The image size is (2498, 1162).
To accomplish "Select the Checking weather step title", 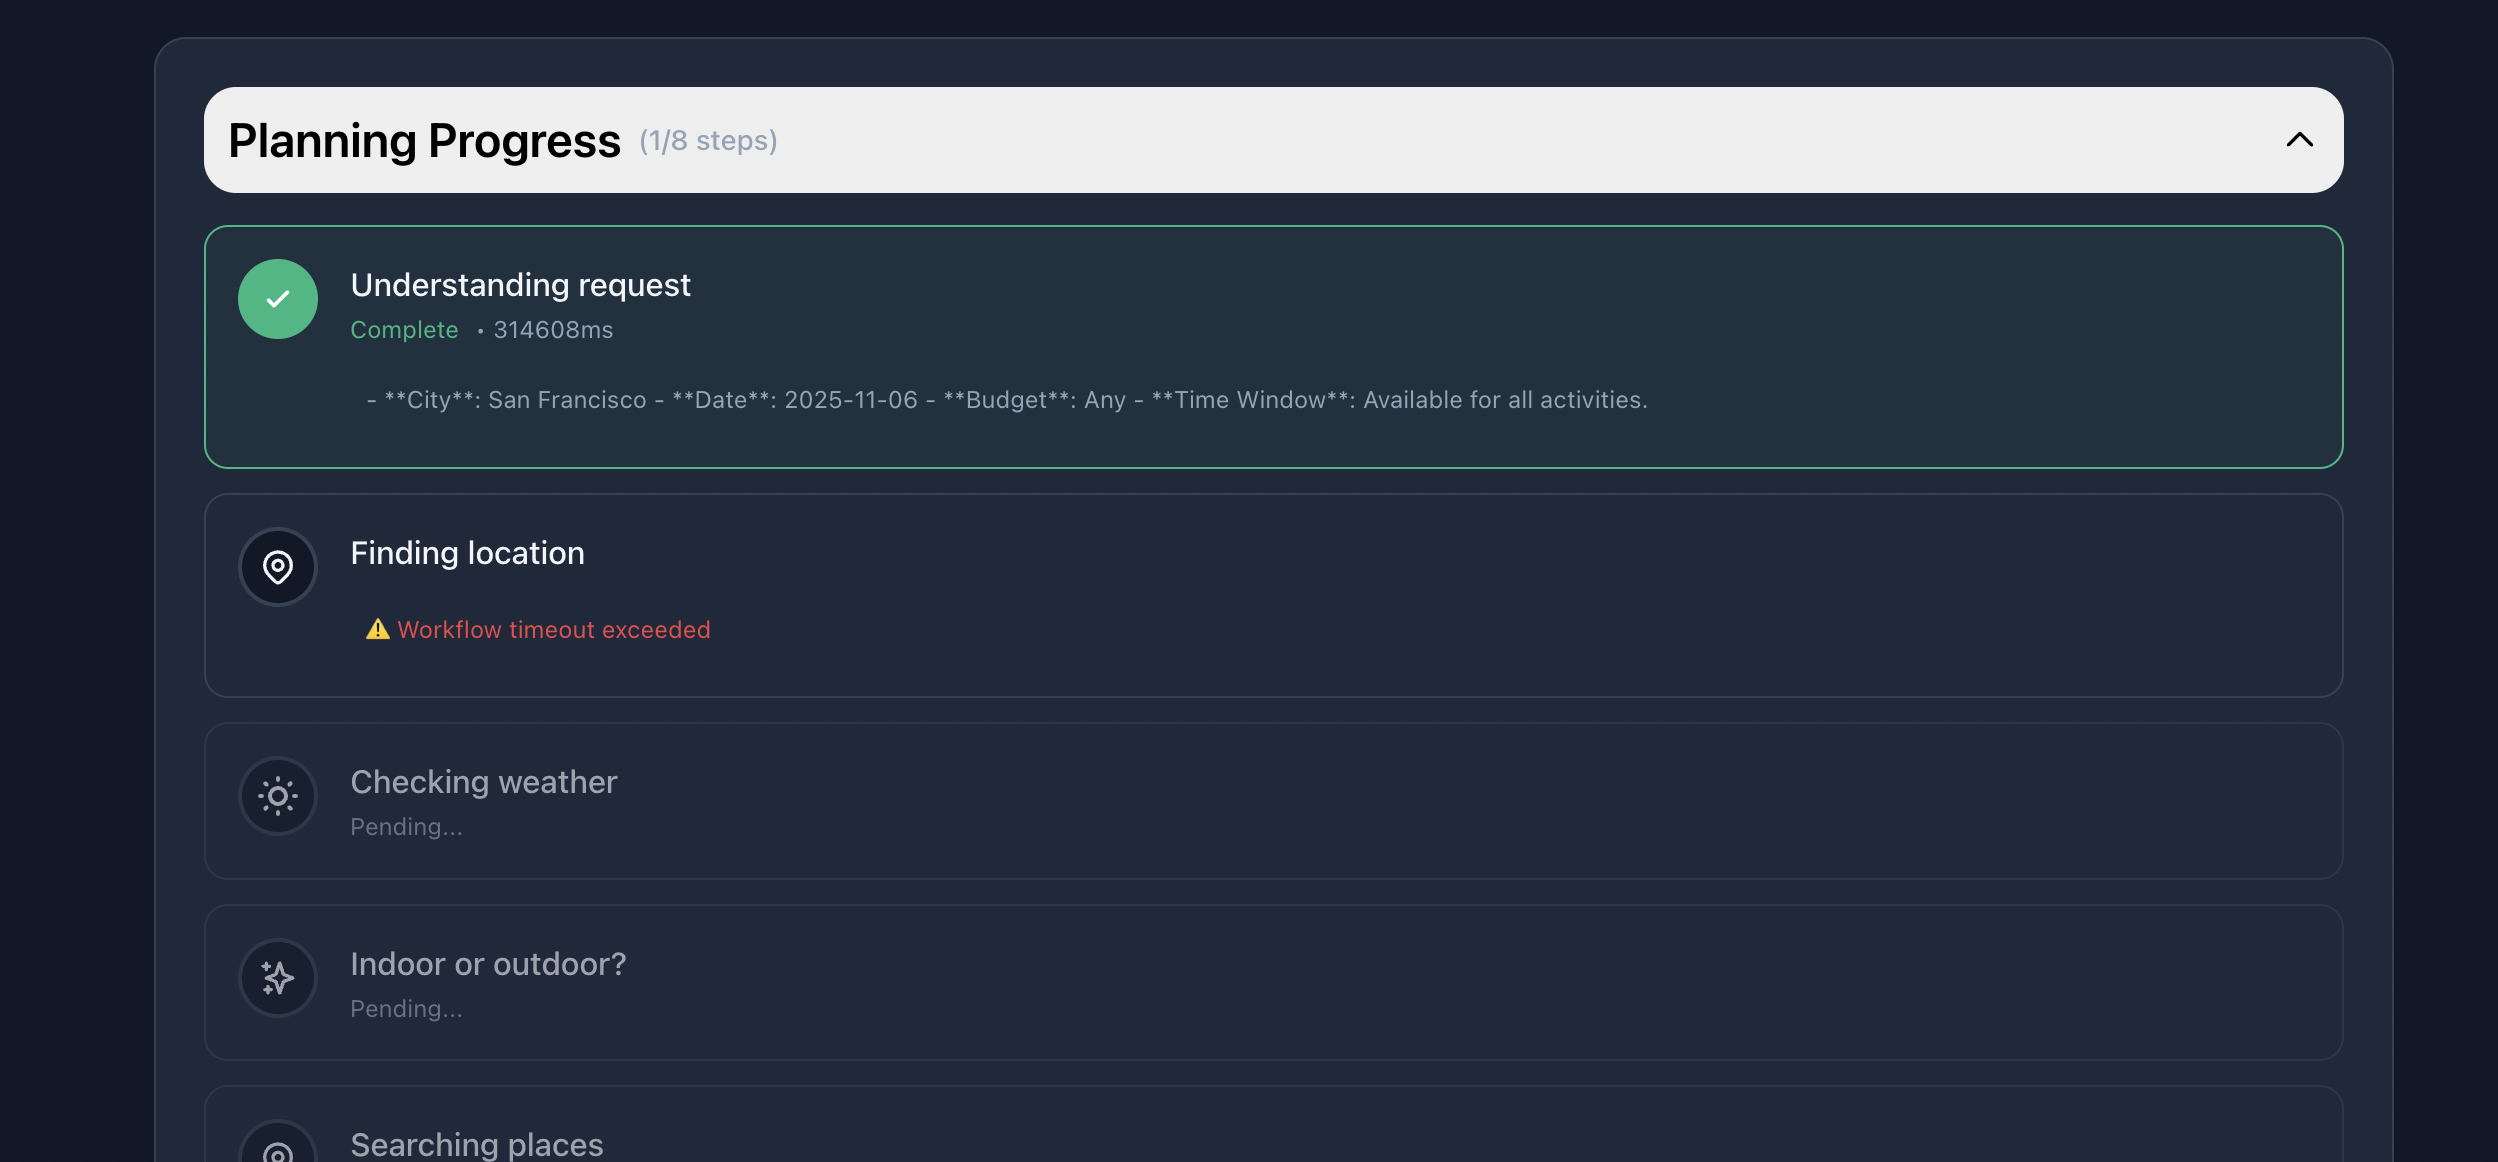I will (x=483, y=782).
